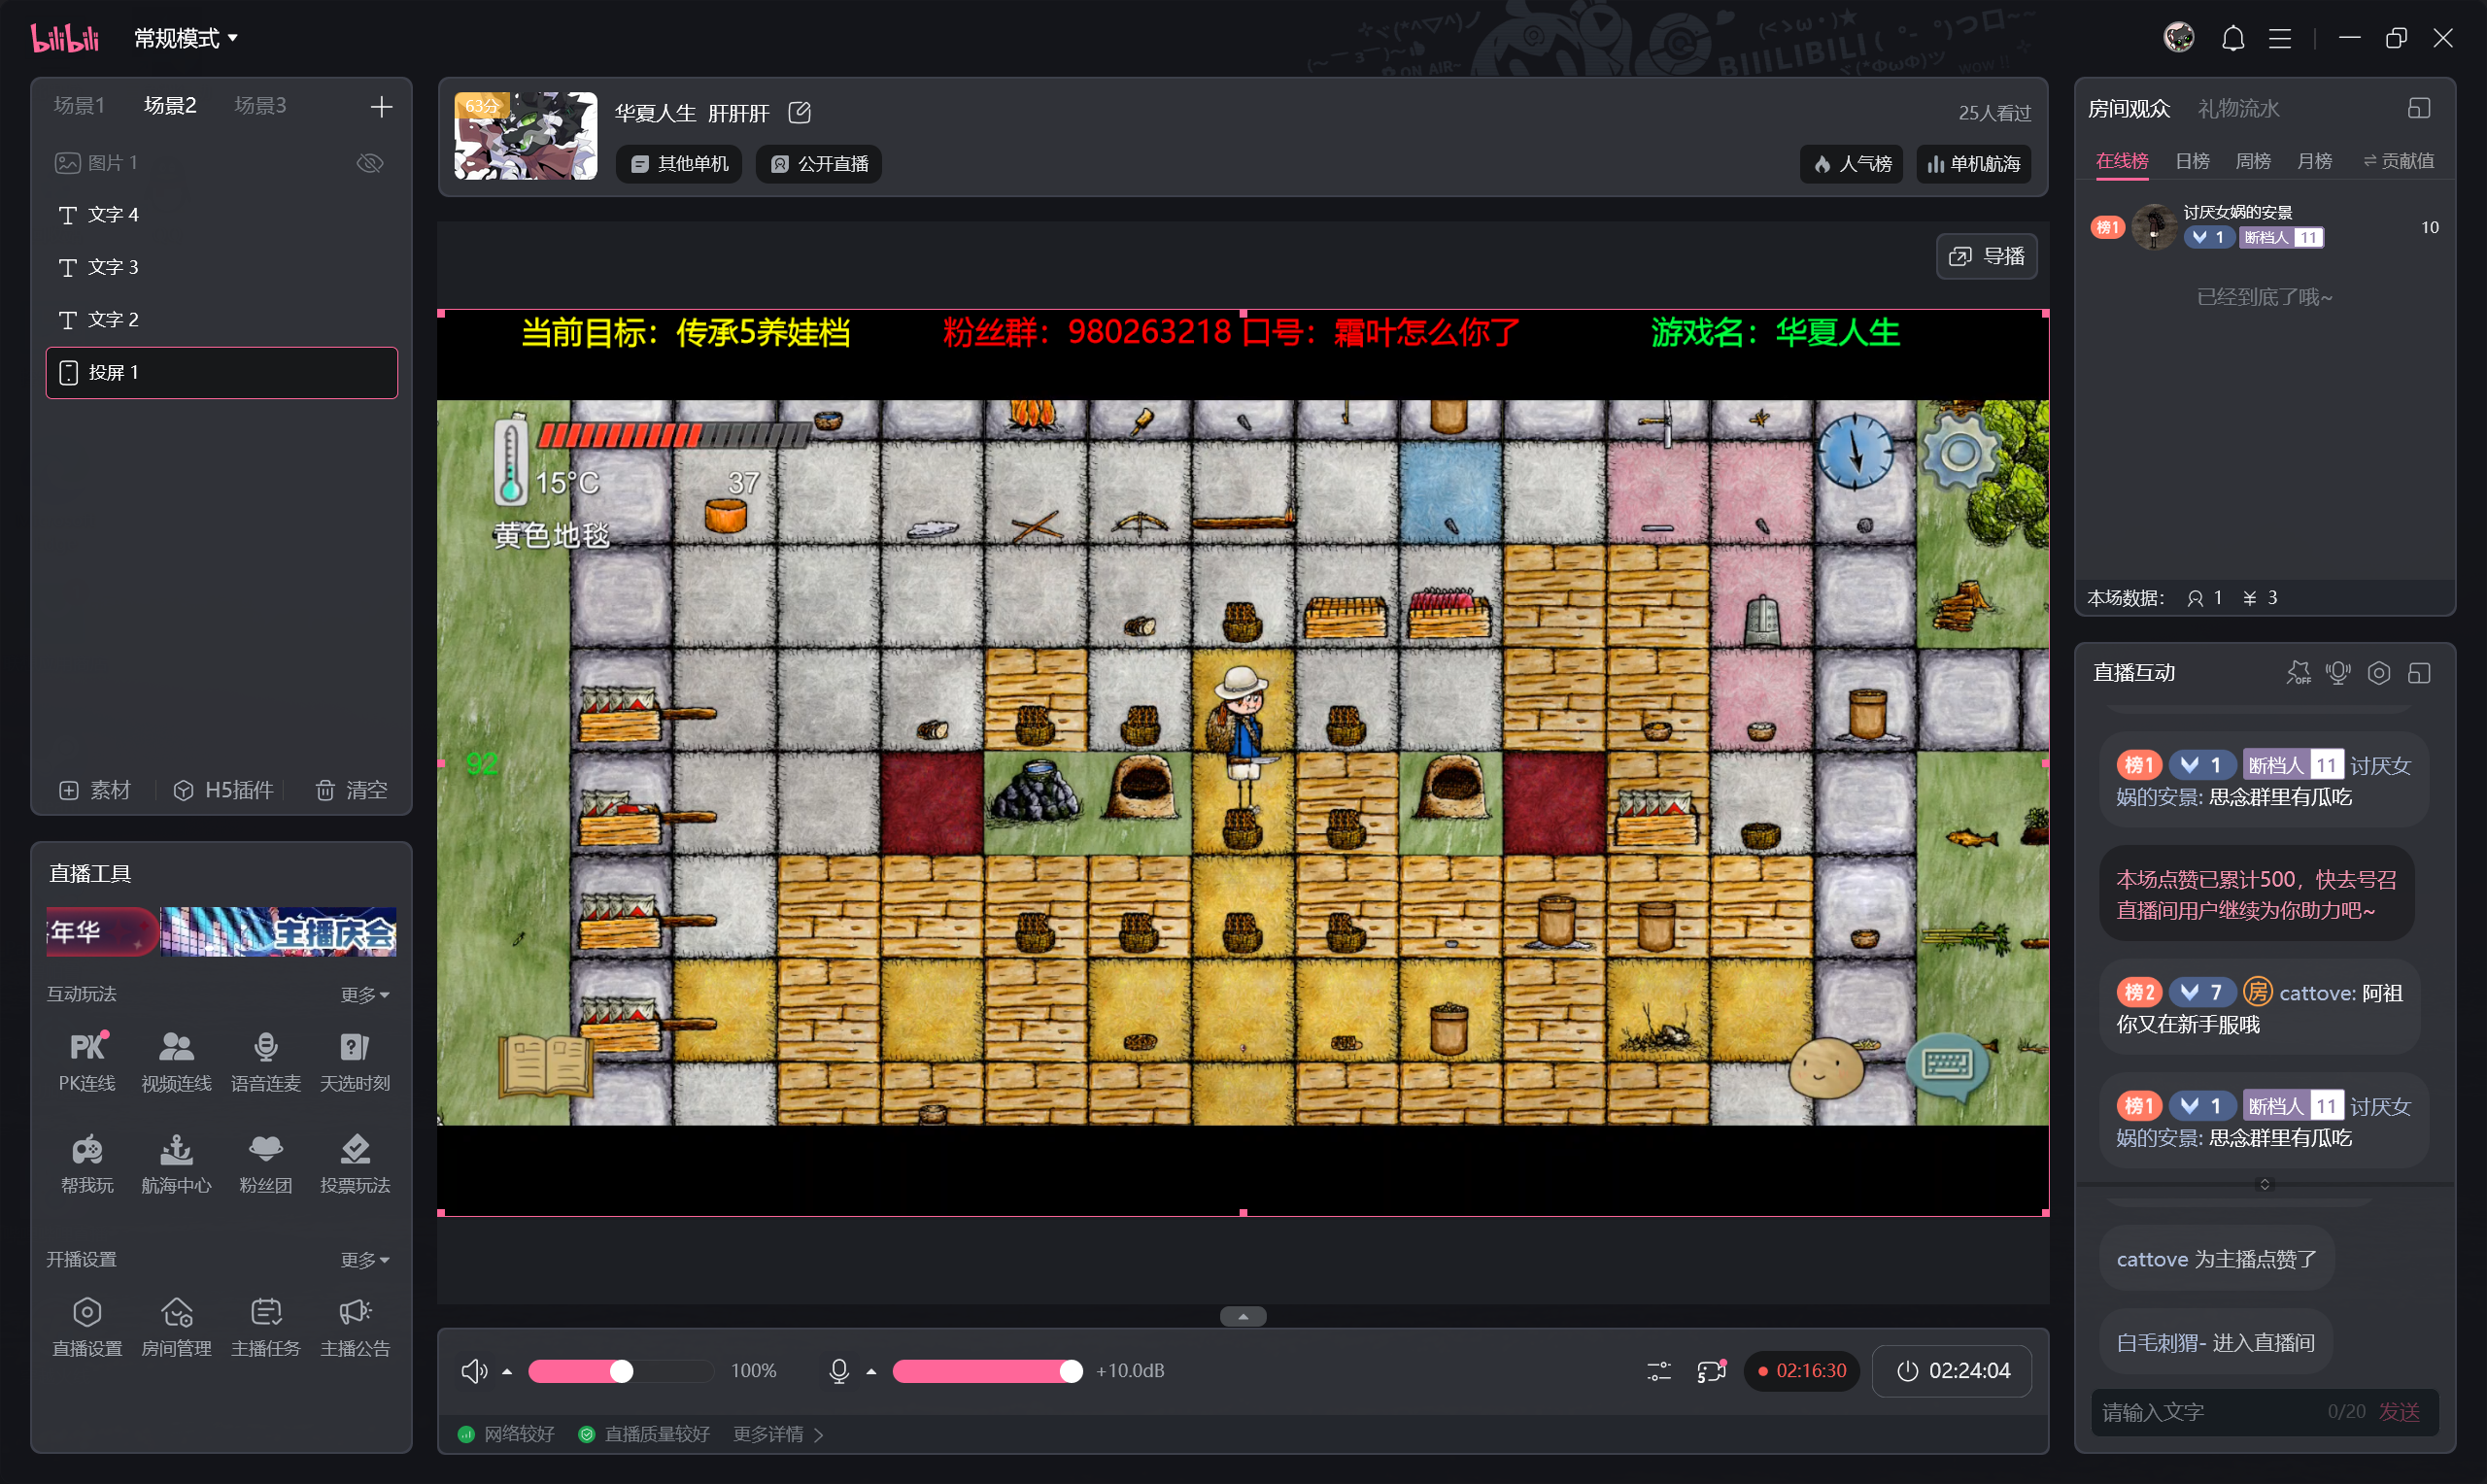Viewport: 2487px width, 1484px height.
Task: Add a new scene with plus icon
Action: [x=381, y=107]
